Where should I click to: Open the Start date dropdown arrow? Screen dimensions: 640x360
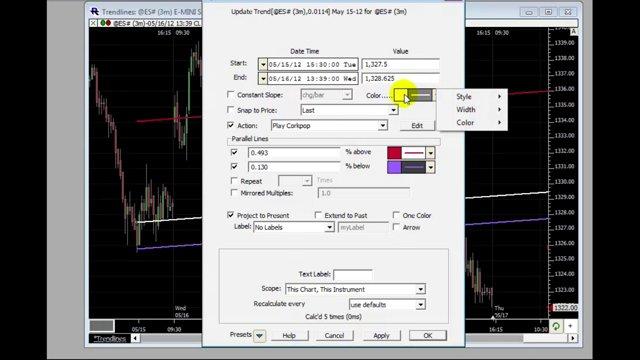coord(262,64)
